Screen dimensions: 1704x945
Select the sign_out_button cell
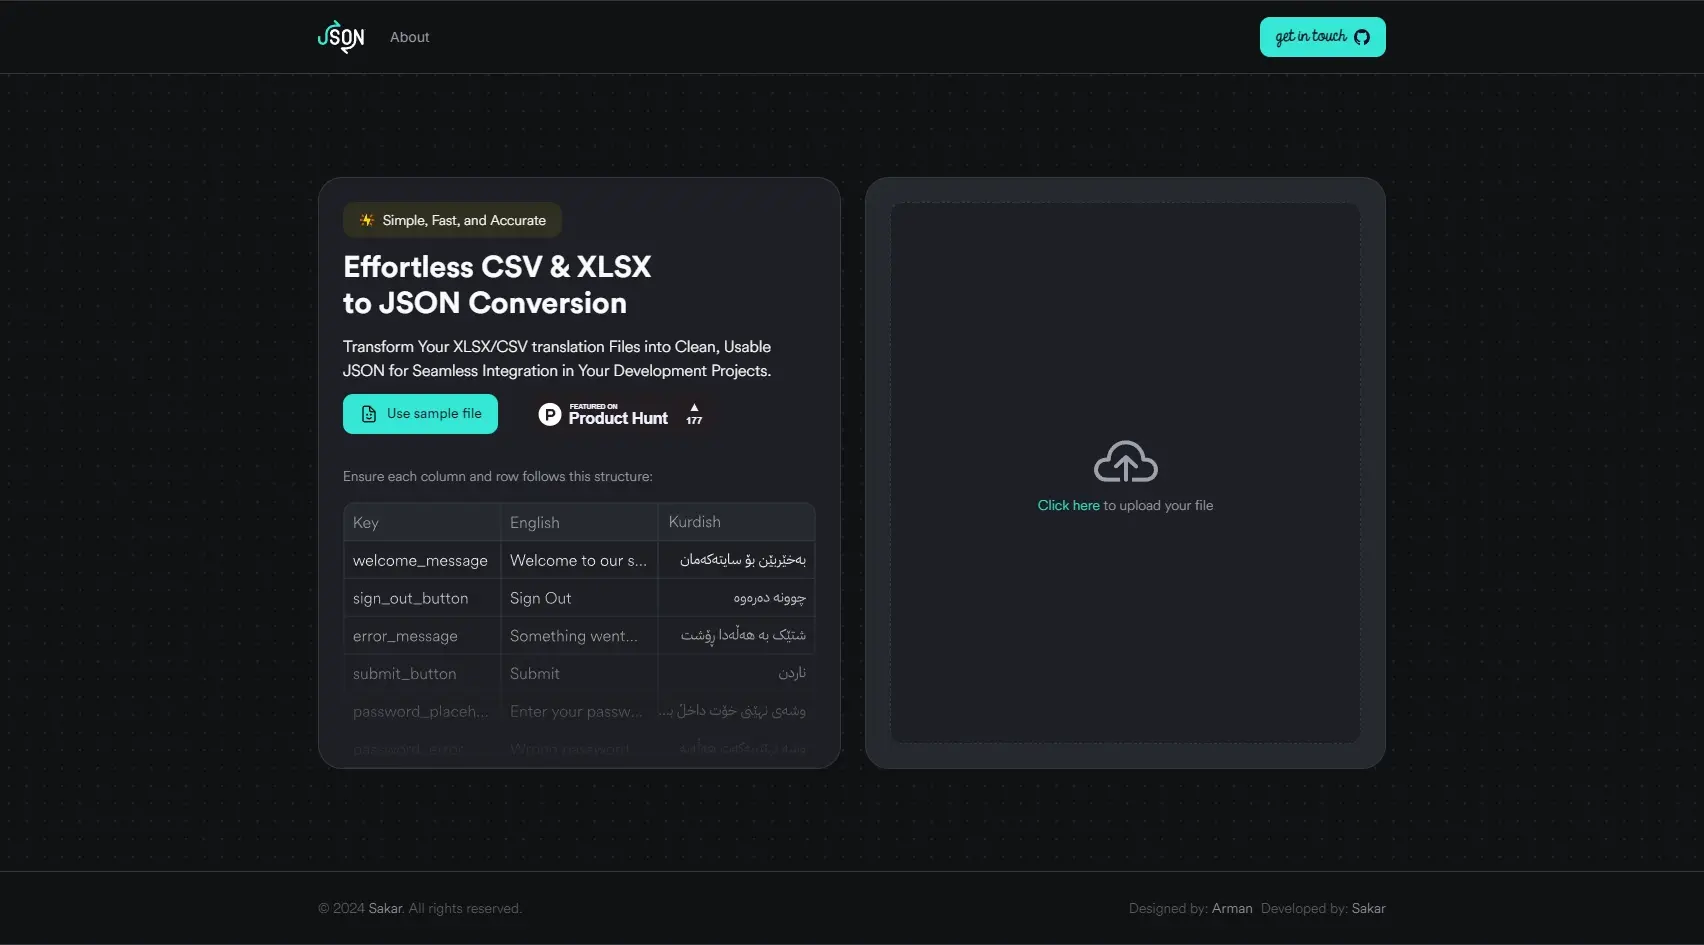(x=422, y=598)
